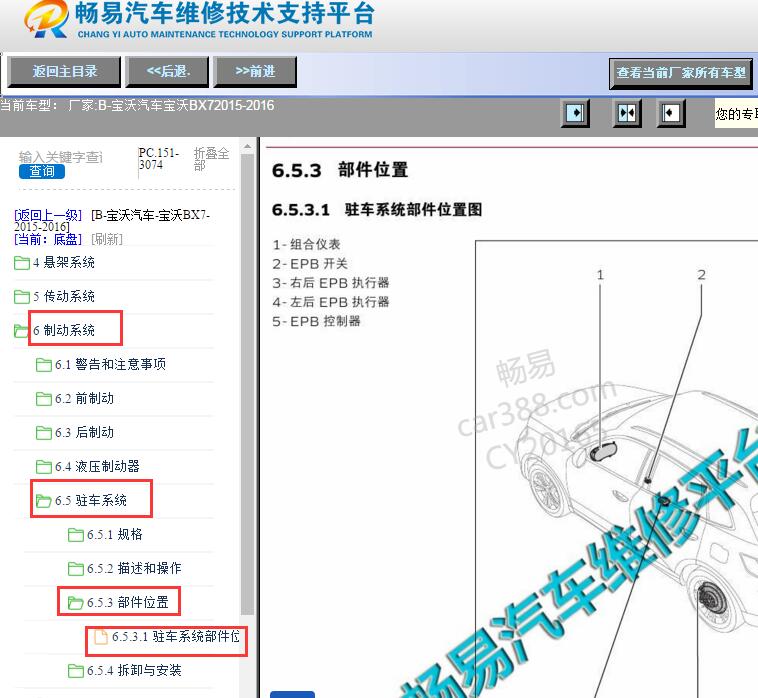758x698 pixels.
Task: Click folder icon beside 6.4 液压制动器
Action: [x=44, y=467]
